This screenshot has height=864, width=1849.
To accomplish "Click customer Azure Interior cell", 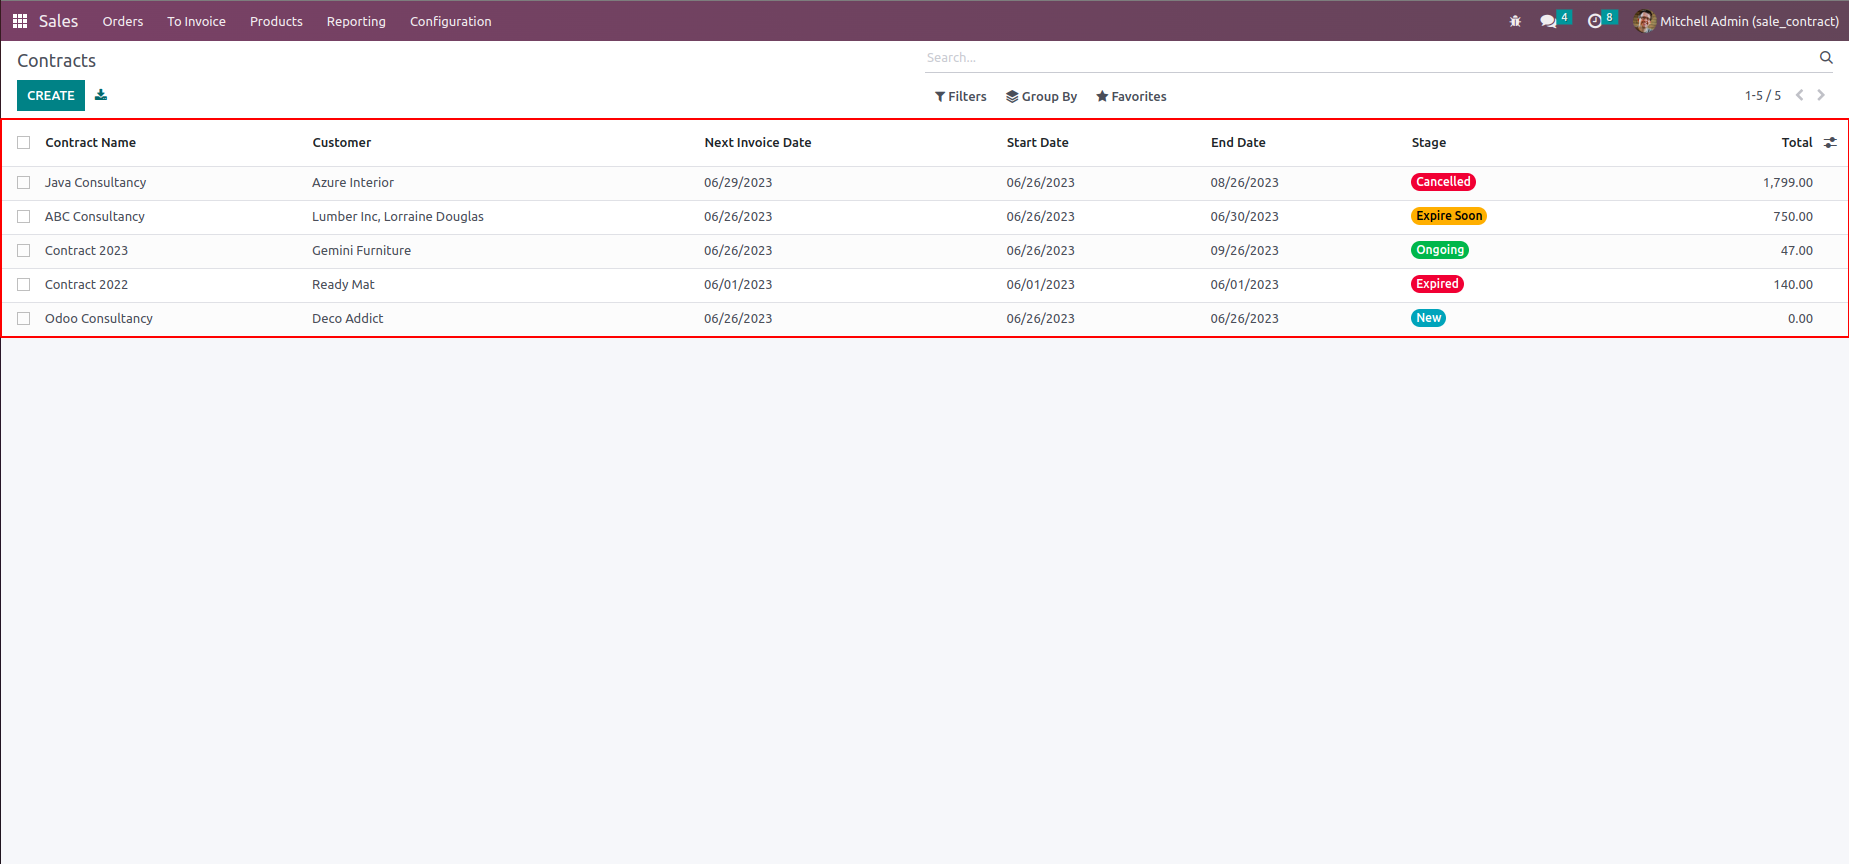I will point(353,183).
